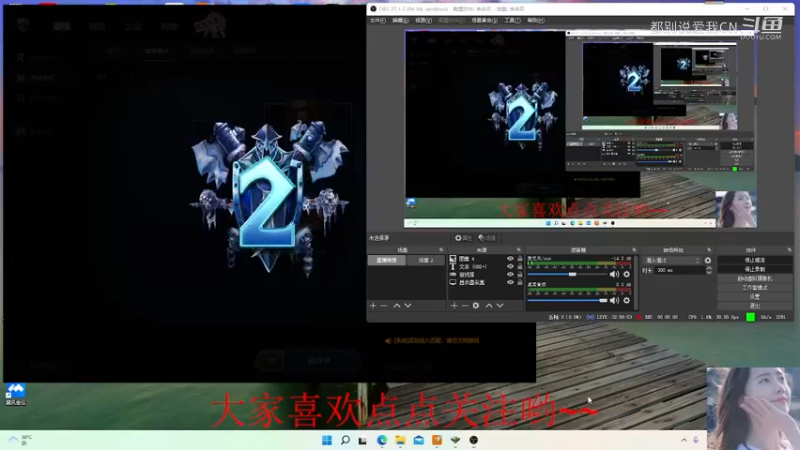Remove selected scene with minus icon
Viewport: 800px width, 450px height.
(384, 306)
